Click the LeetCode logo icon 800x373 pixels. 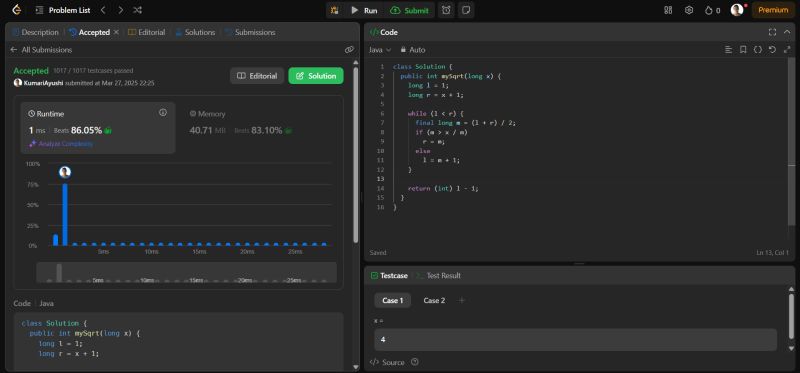point(16,10)
